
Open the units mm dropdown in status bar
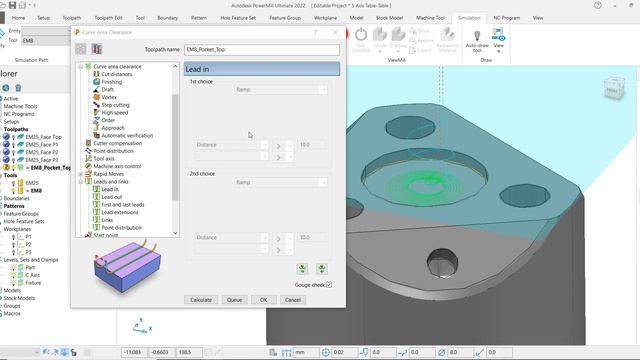[x=306, y=352]
